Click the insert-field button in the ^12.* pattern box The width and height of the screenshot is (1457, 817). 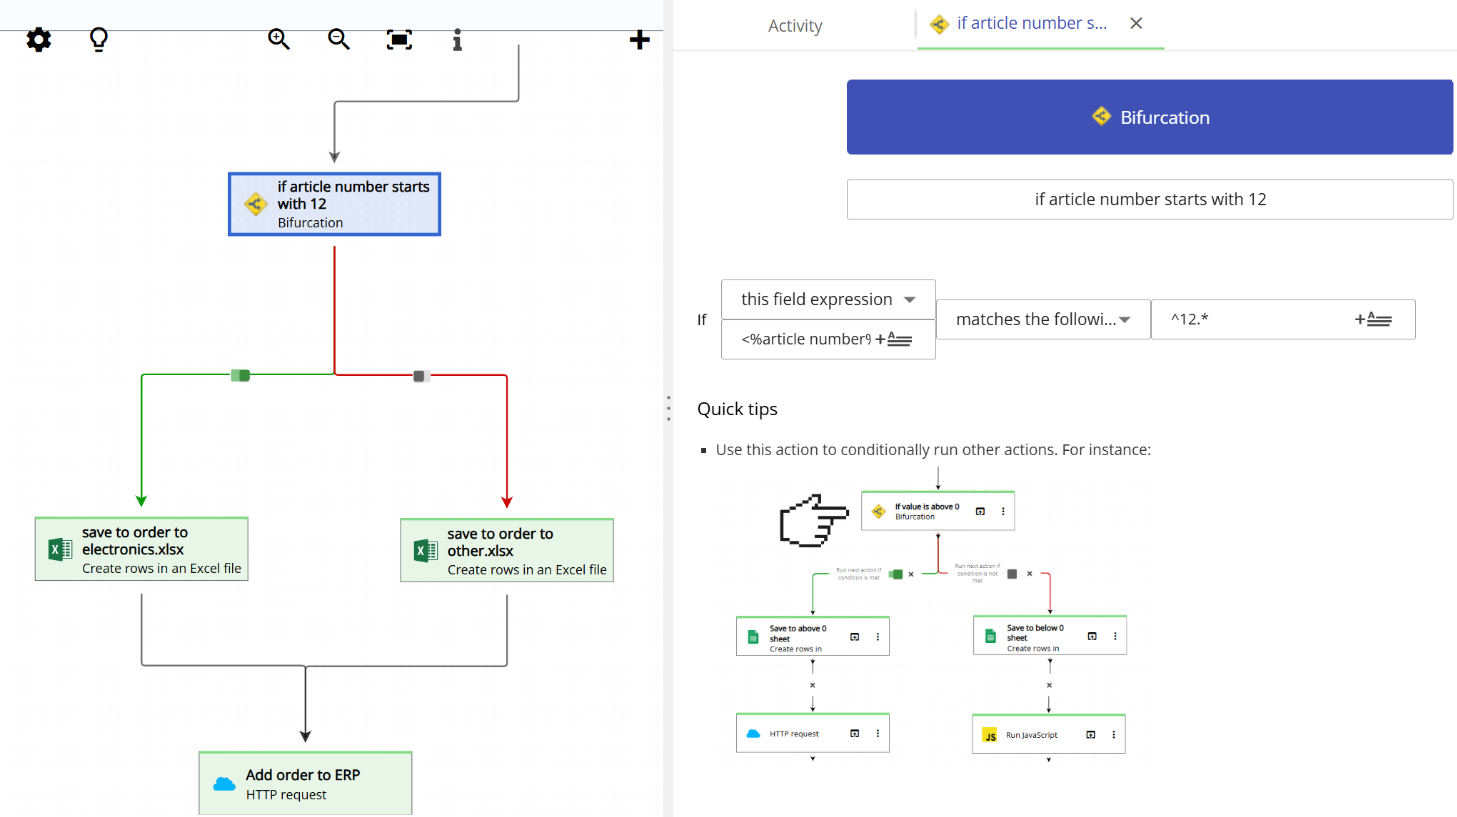pos(1374,319)
